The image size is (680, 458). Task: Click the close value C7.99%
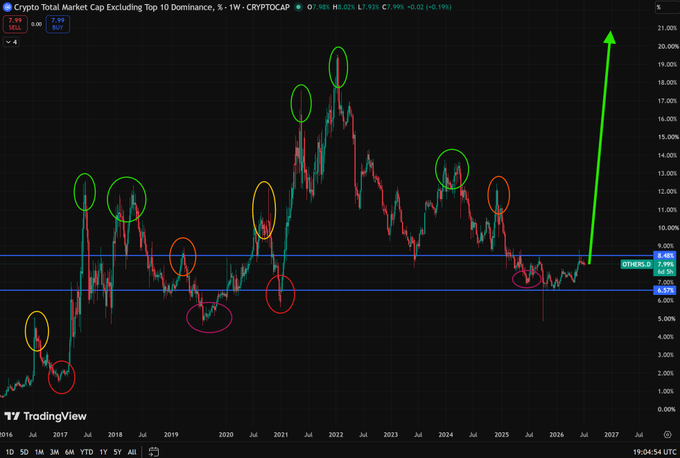pos(393,7)
